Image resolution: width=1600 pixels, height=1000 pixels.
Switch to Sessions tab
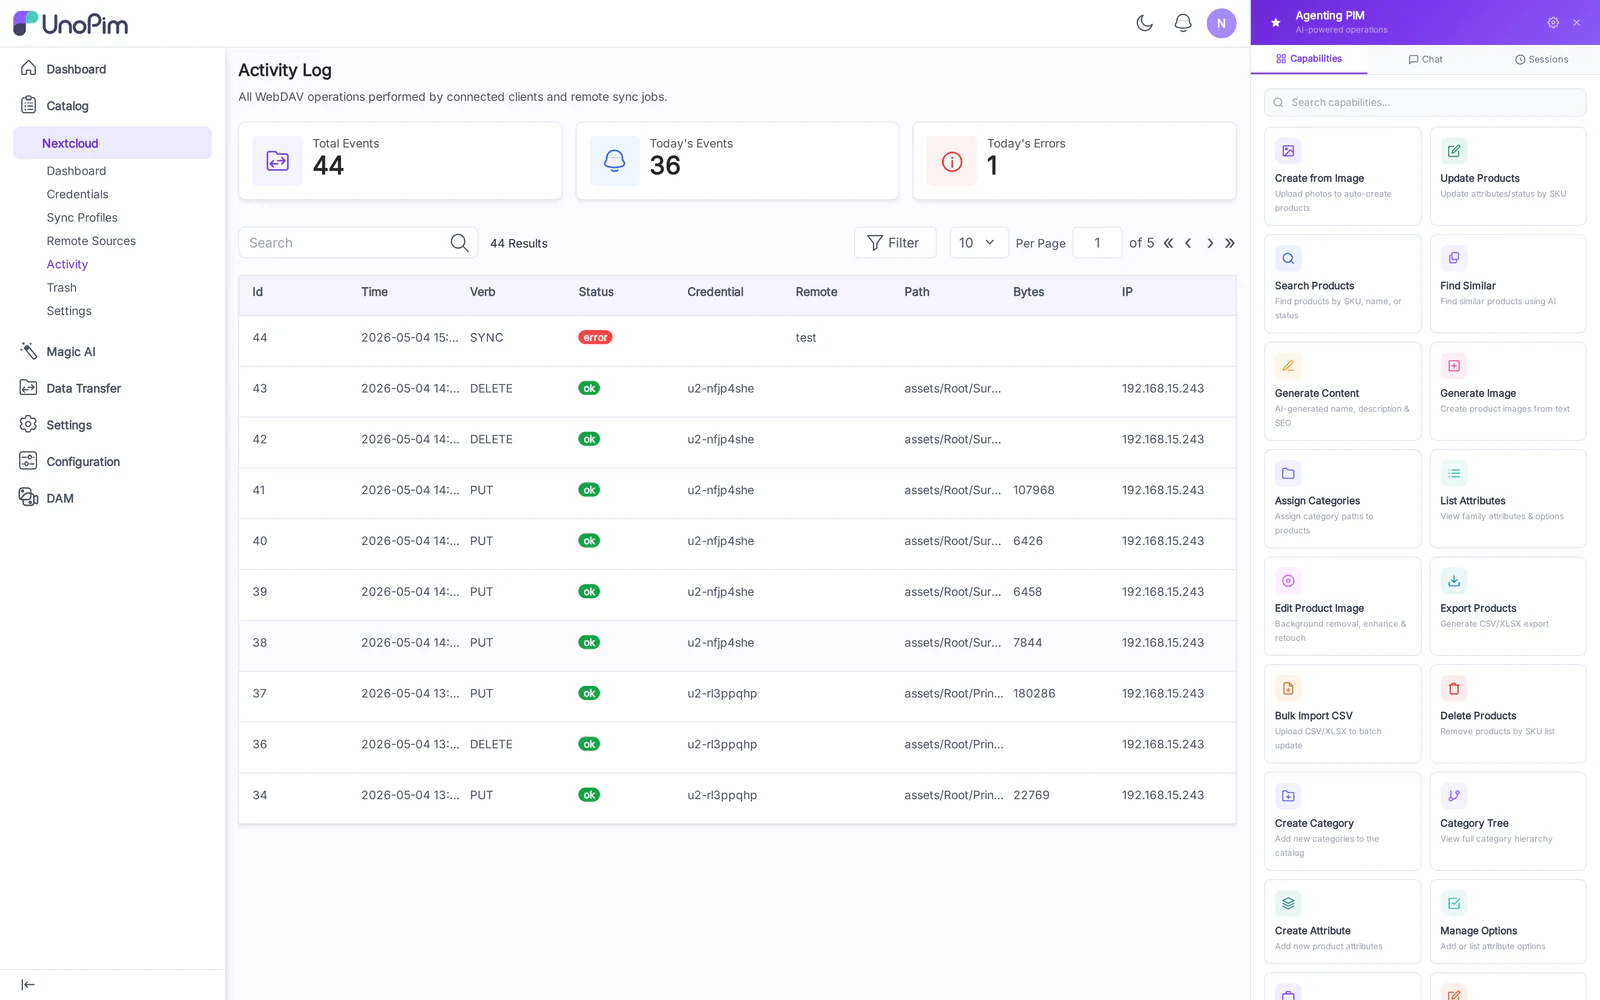pyautogui.click(x=1541, y=59)
